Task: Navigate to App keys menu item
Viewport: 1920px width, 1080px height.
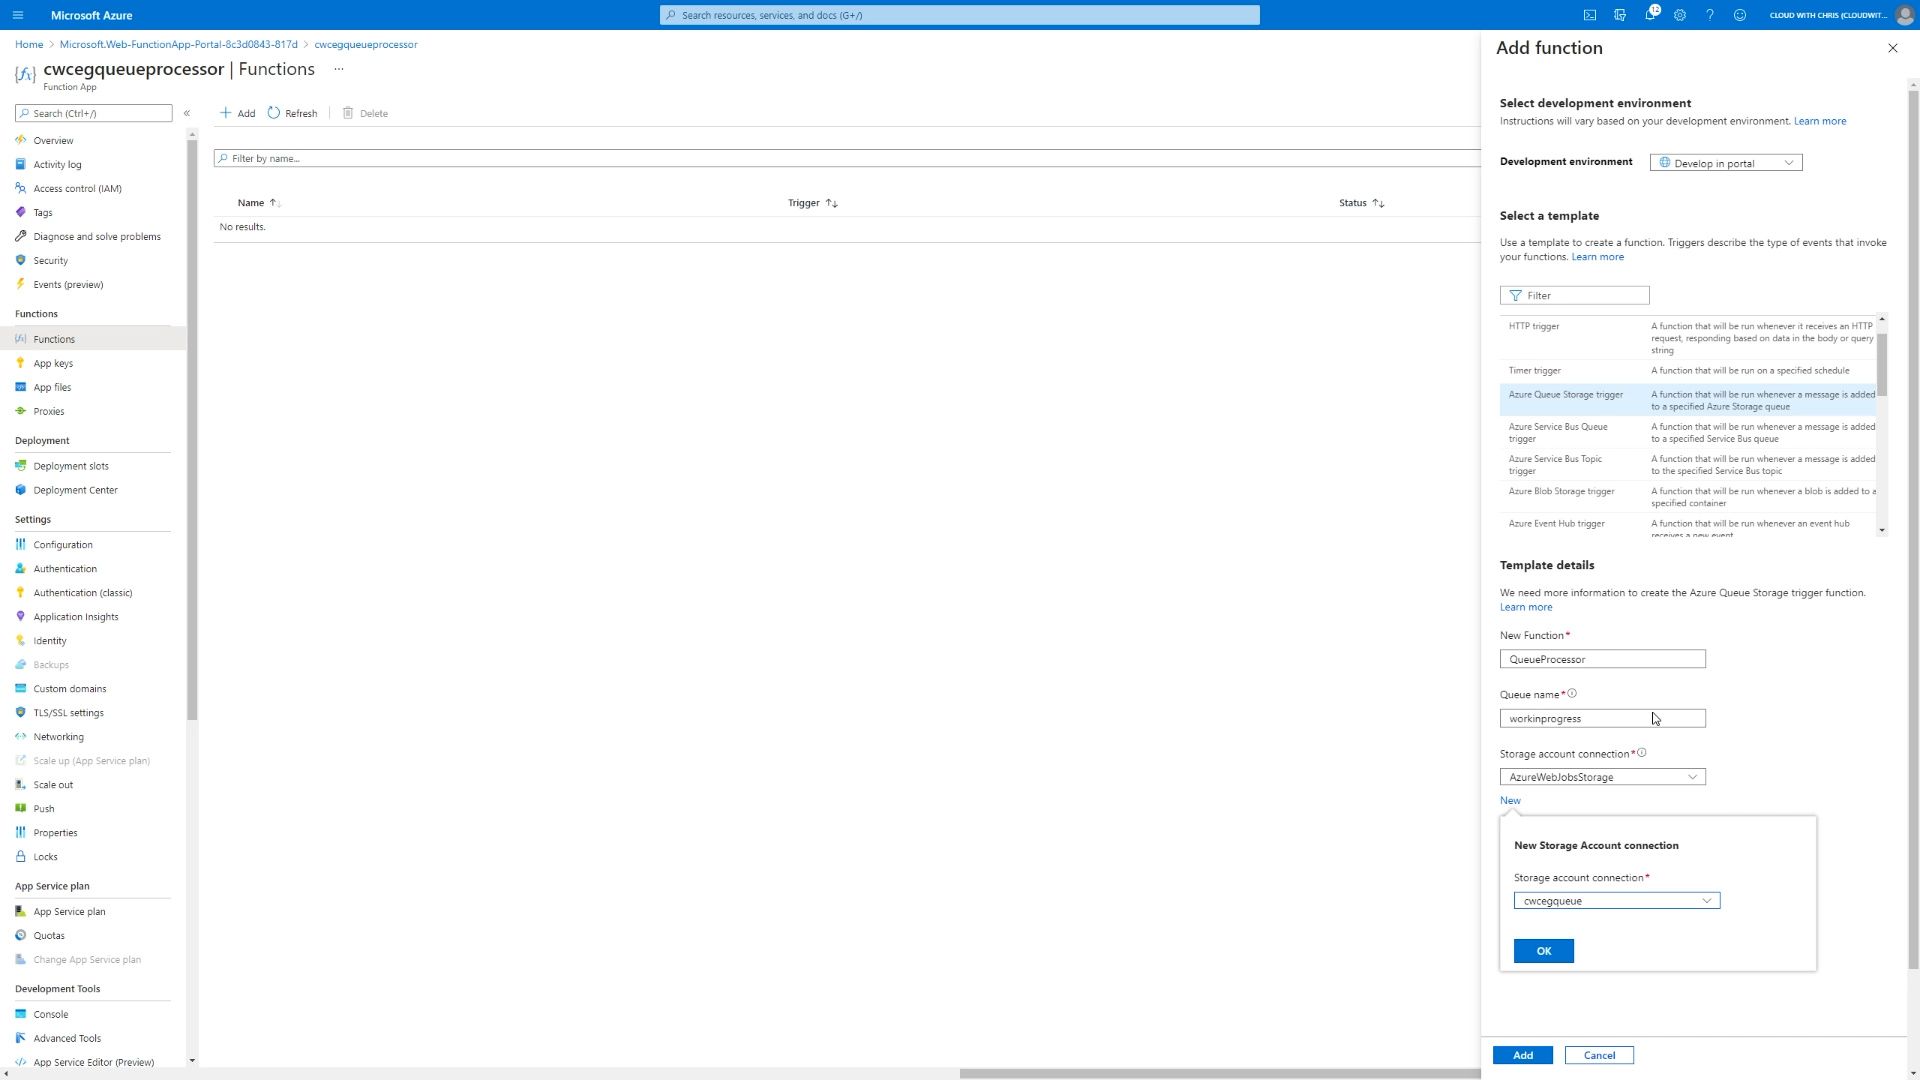Action: [x=53, y=362]
